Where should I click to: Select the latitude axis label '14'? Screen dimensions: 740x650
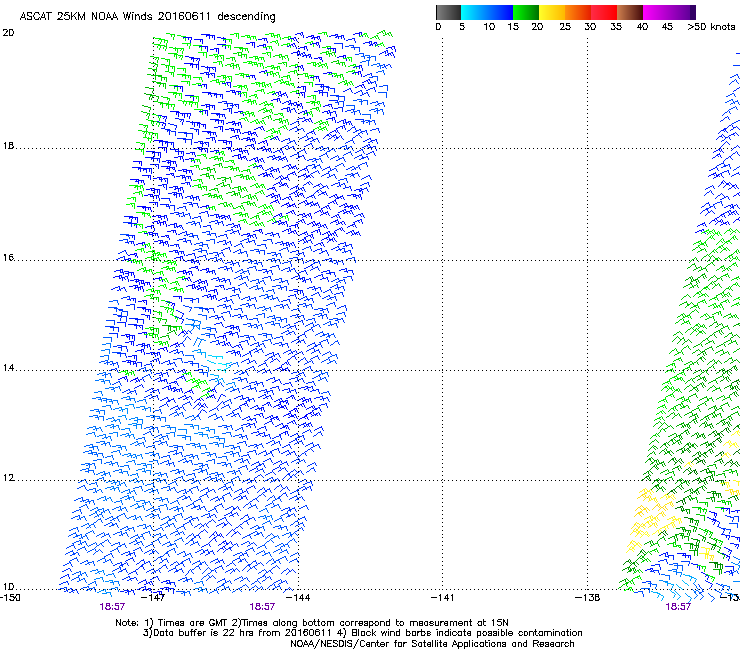point(8,368)
